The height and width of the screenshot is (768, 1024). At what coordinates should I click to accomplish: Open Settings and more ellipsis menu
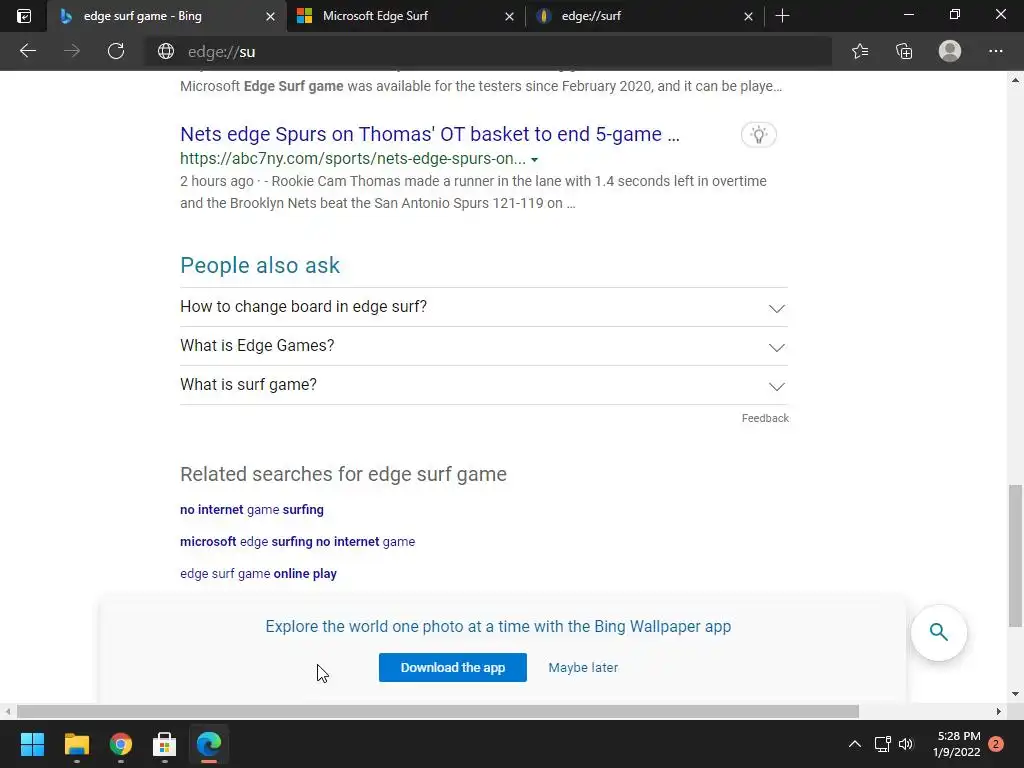(x=995, y=51)
